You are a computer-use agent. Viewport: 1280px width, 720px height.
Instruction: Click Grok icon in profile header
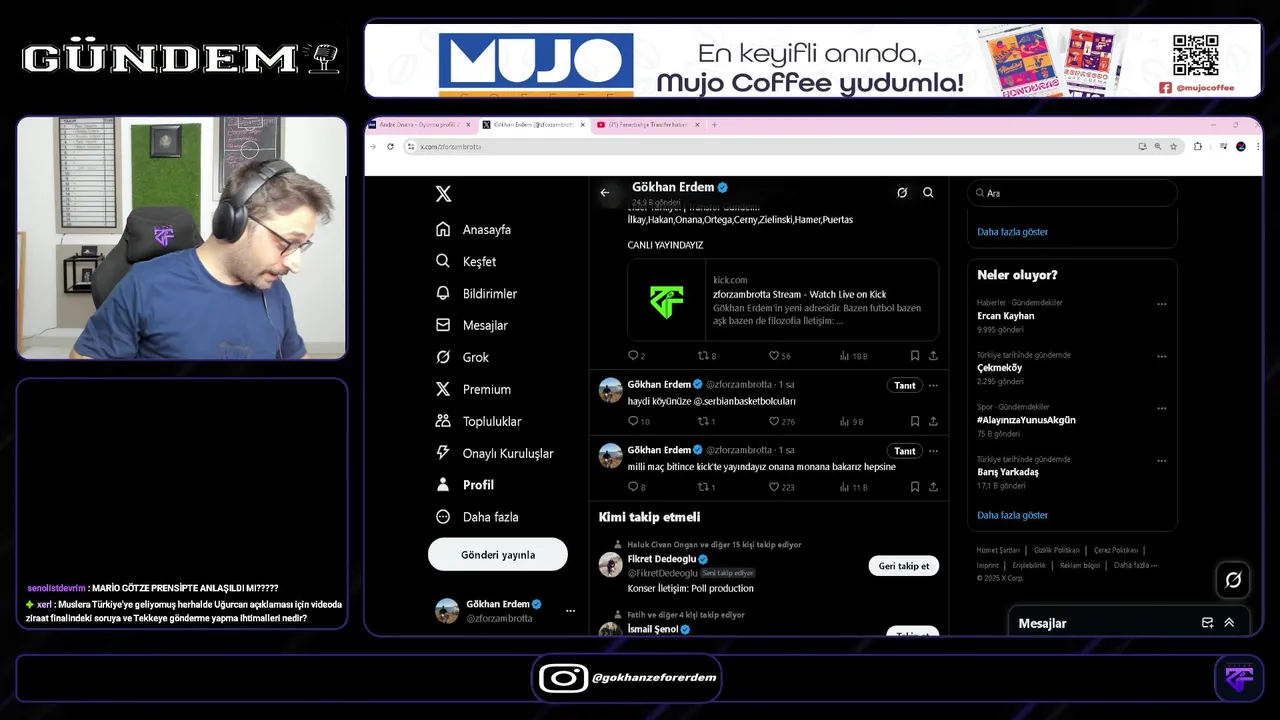[x=902, y=193]
